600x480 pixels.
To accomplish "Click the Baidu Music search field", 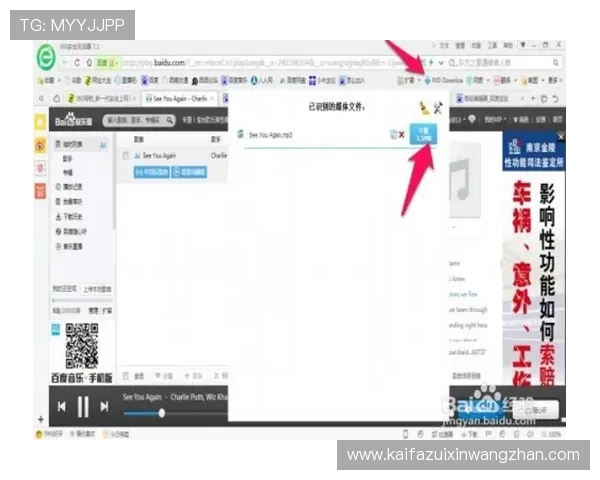I will click(134, 121).
